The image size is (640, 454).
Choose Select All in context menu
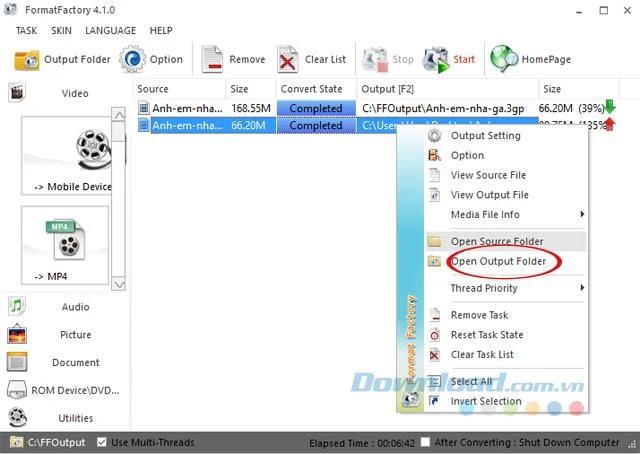pos(505,381)
